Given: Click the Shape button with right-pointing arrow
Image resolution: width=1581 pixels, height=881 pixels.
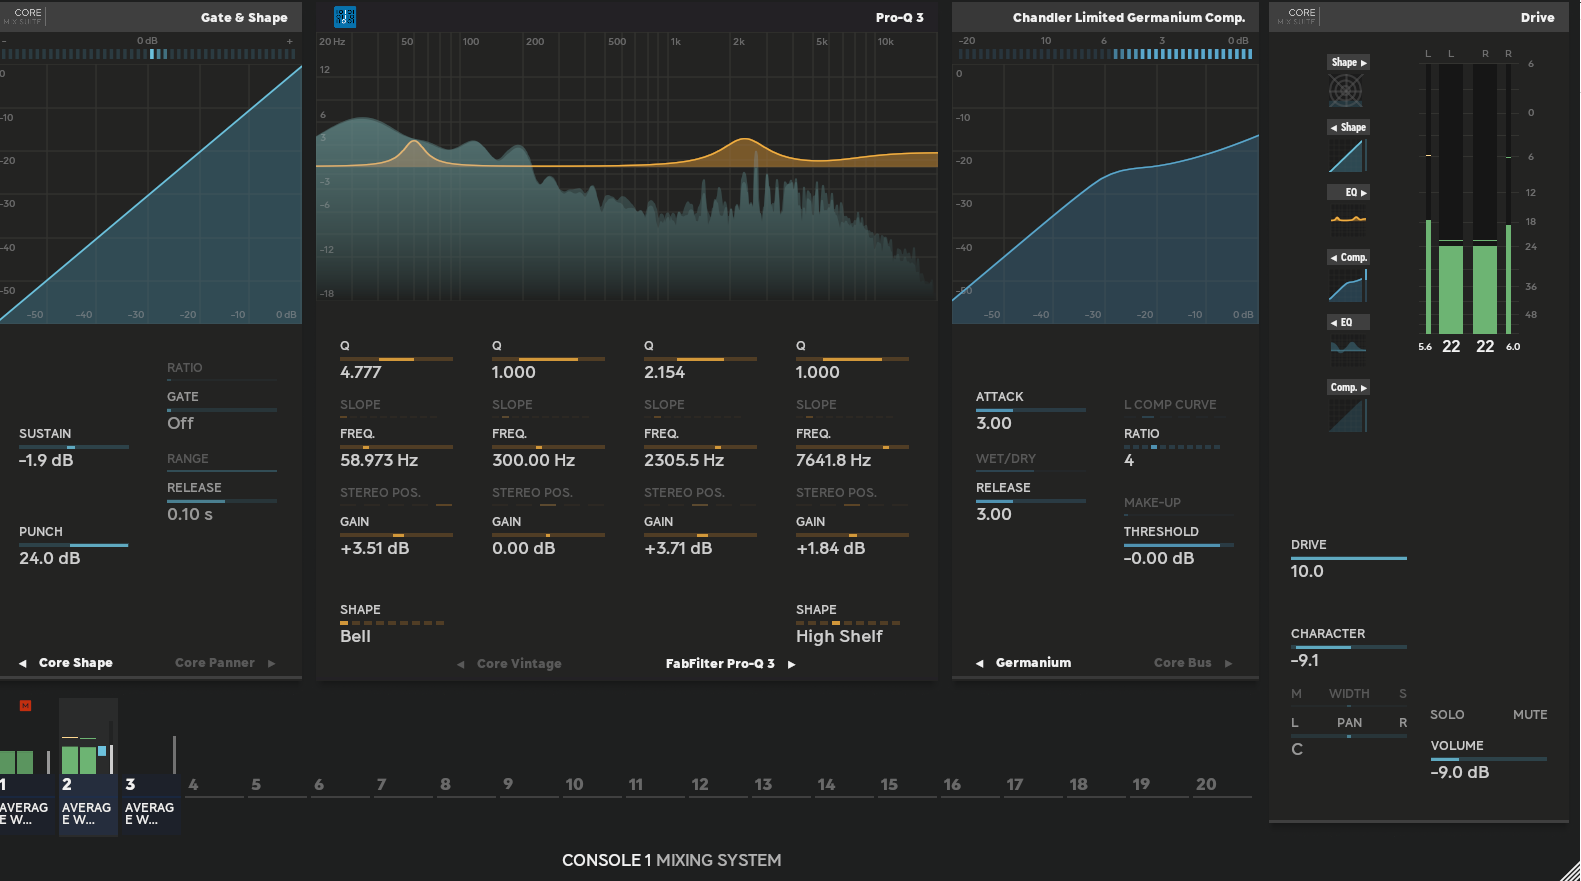Looking at the screenshot, I should pyautogui.click(x=1348, y=62).
